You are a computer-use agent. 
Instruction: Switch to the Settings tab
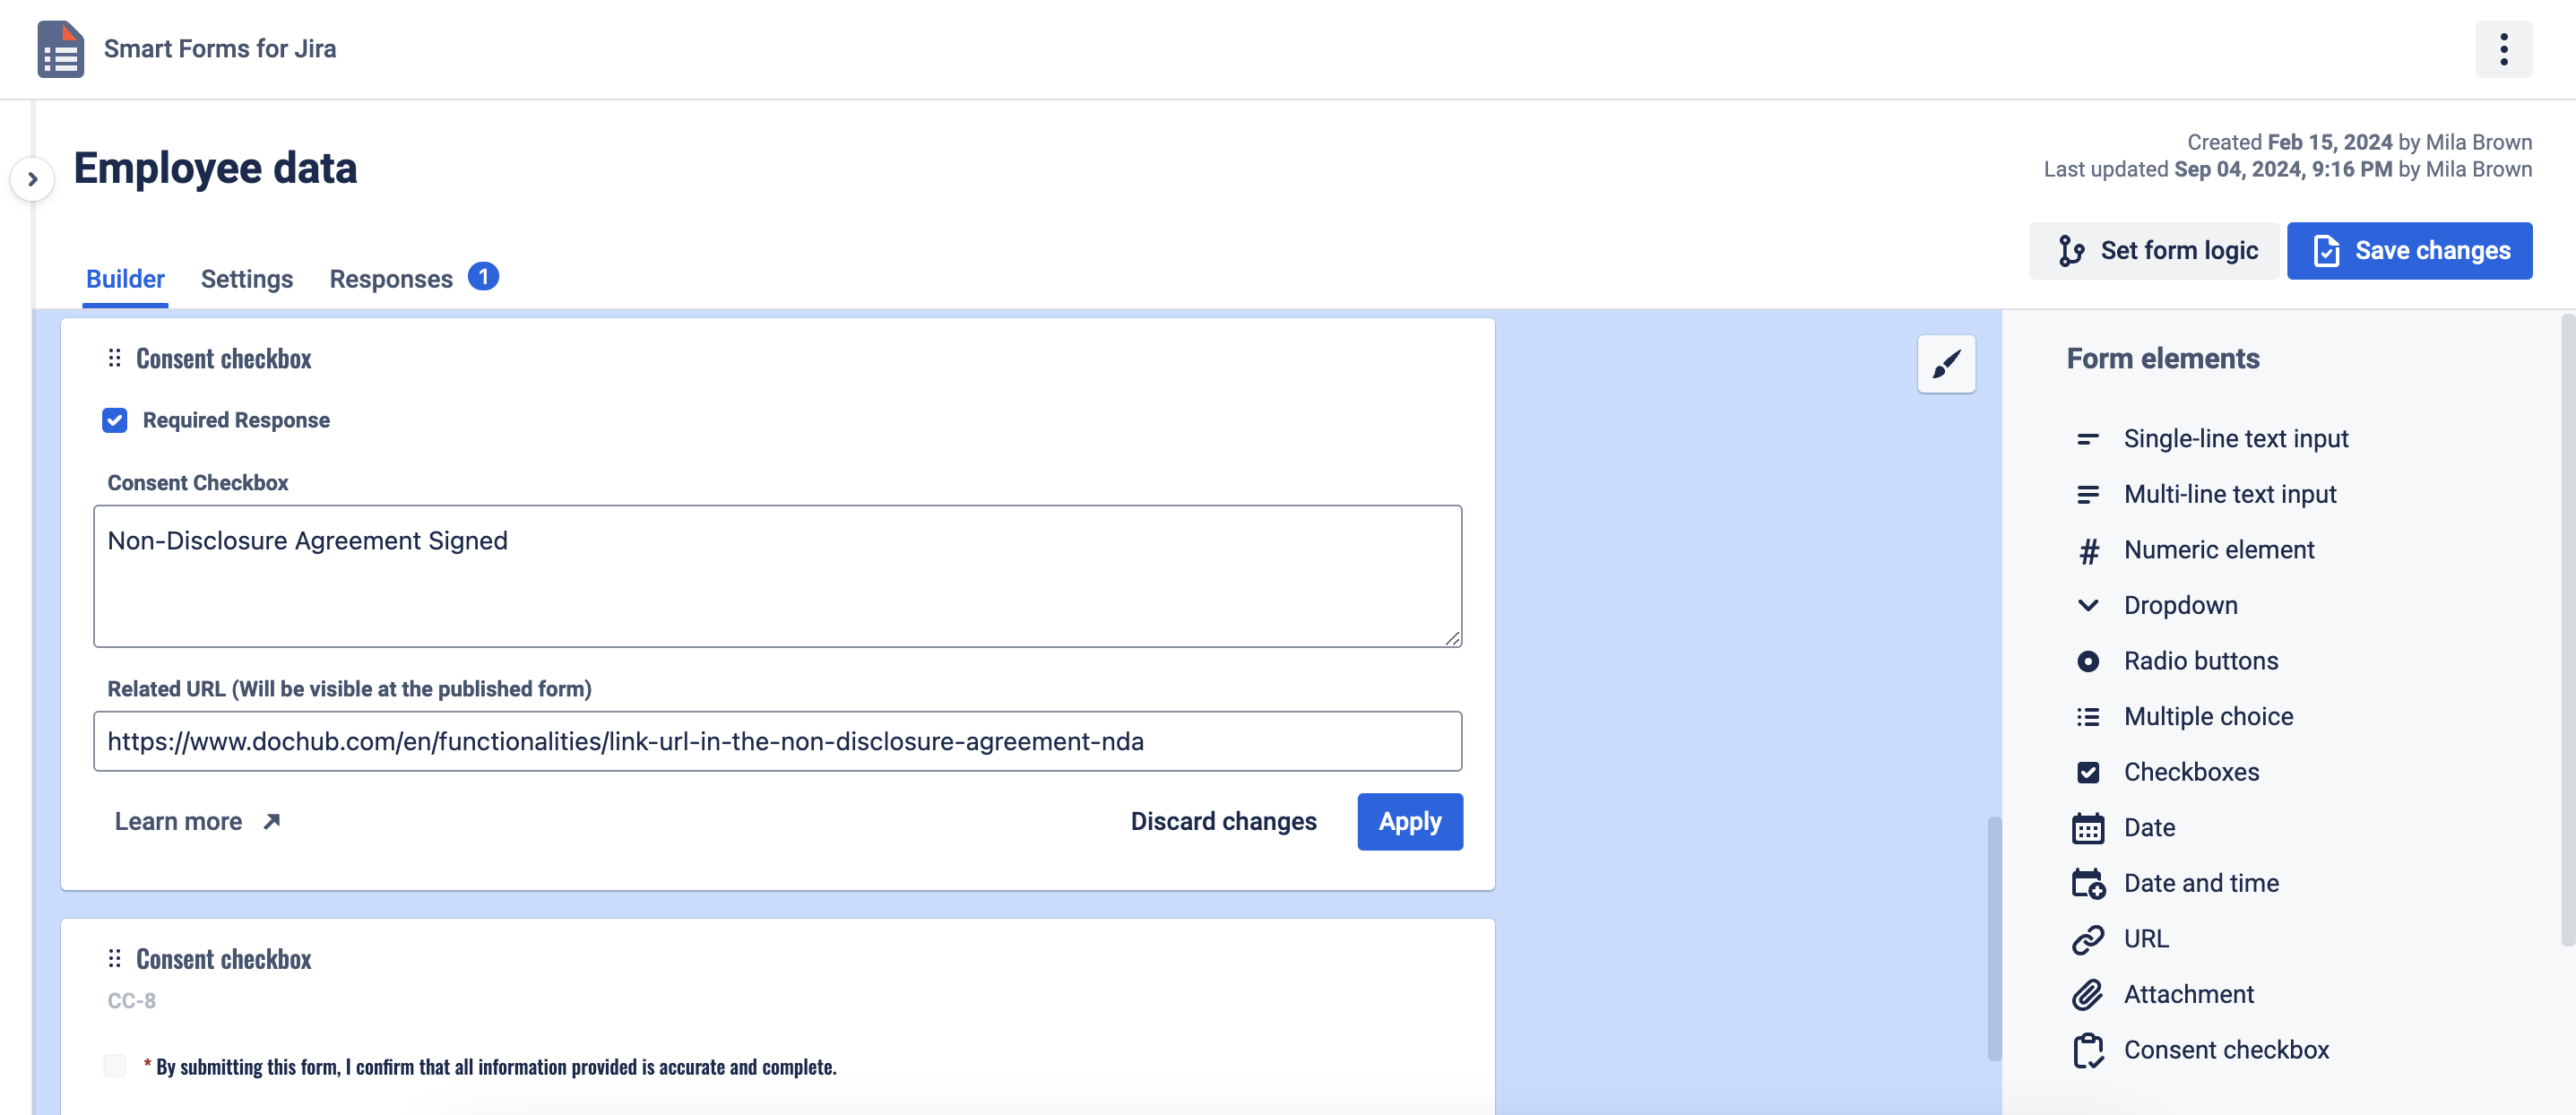(x=246, y=279)
